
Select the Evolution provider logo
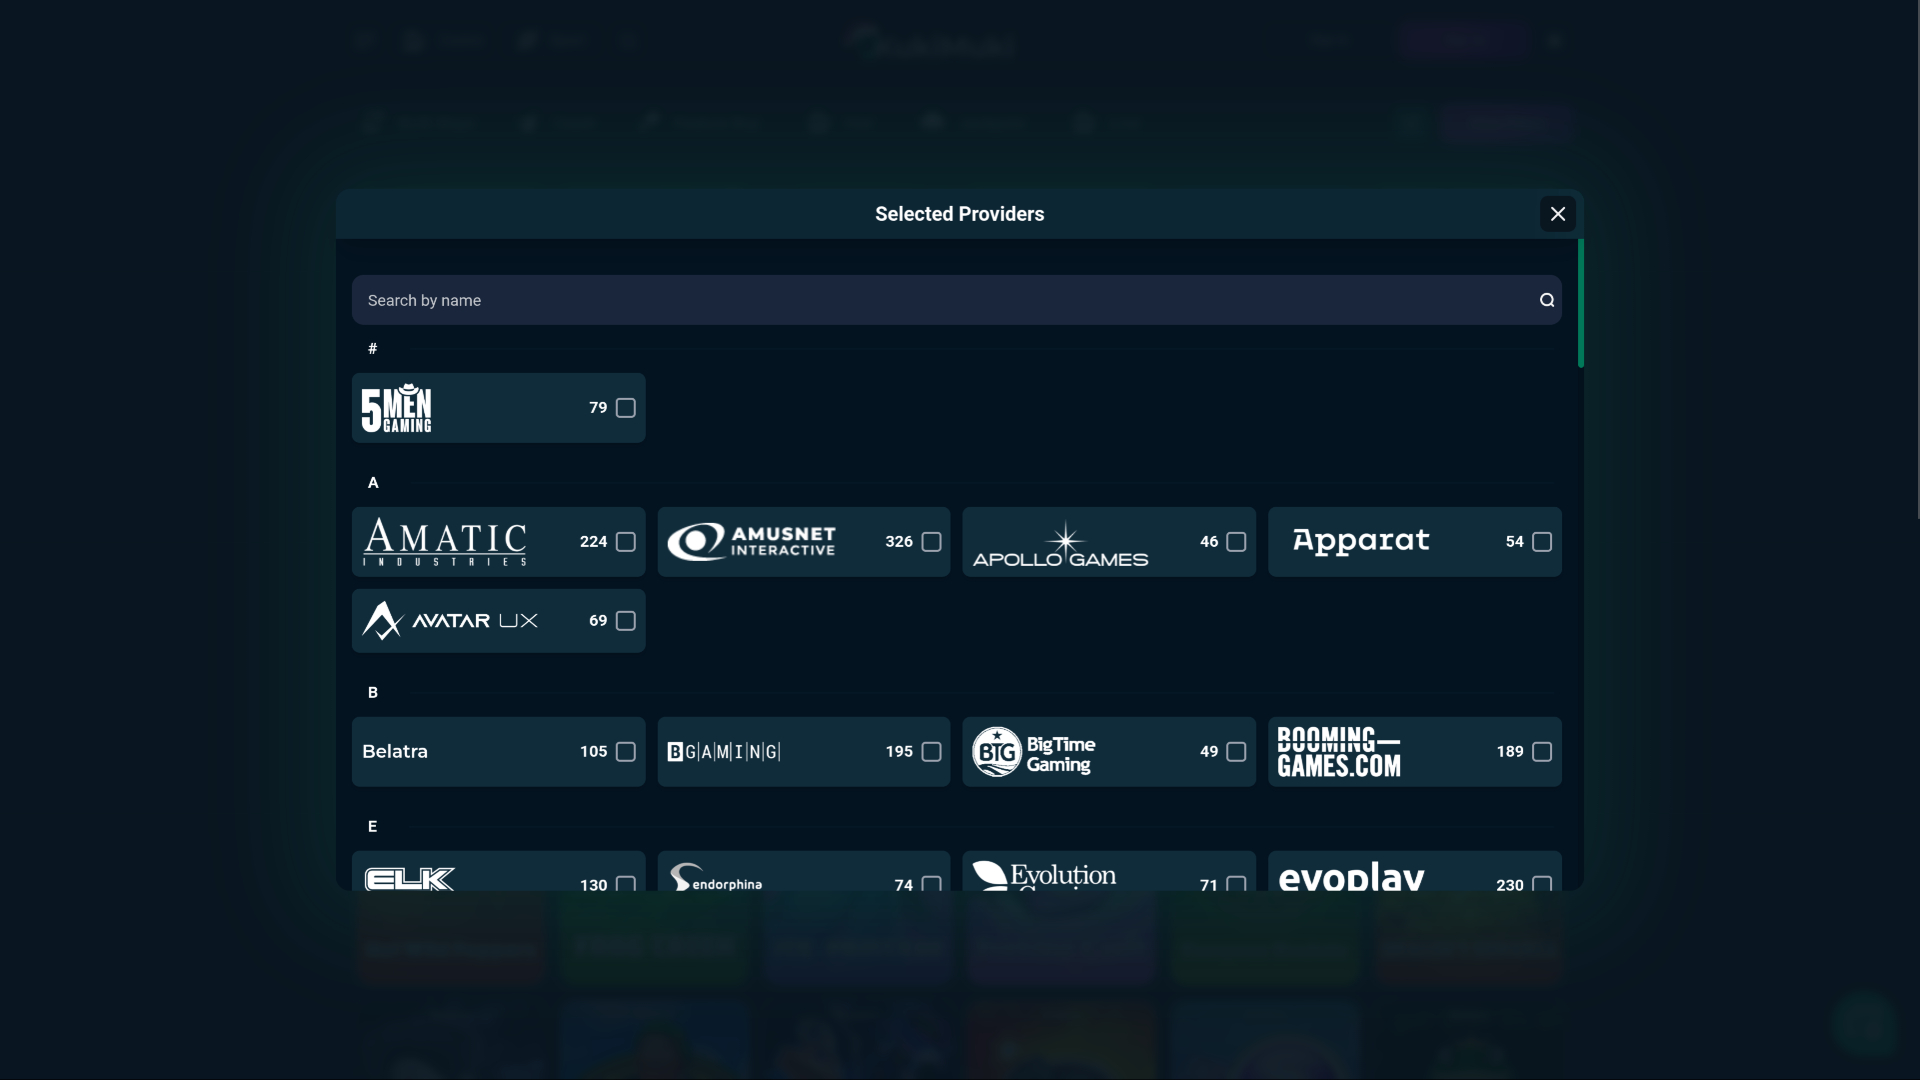click(1043, 877)
